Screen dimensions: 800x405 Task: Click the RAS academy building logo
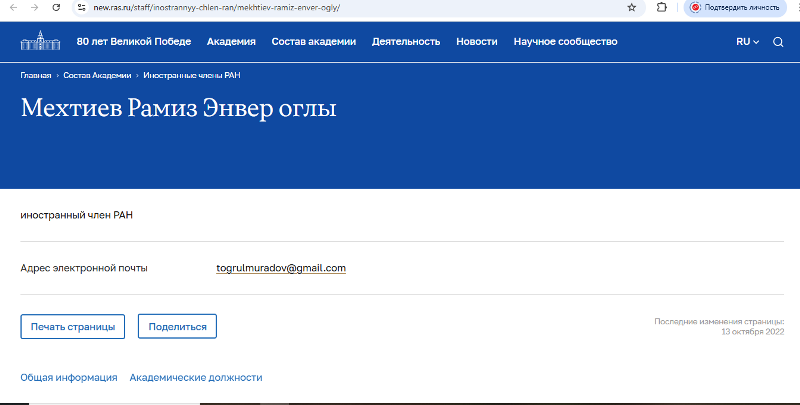42,42
